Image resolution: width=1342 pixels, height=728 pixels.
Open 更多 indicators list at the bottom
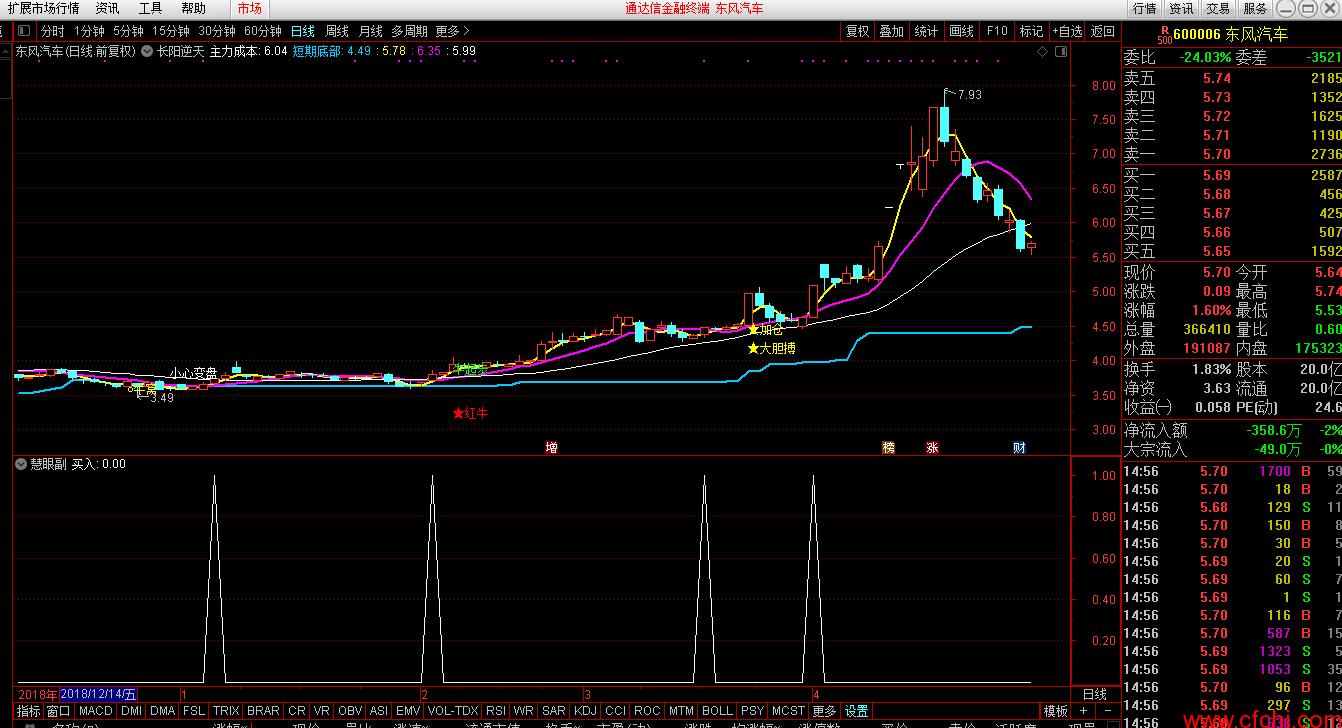[824, 711]
